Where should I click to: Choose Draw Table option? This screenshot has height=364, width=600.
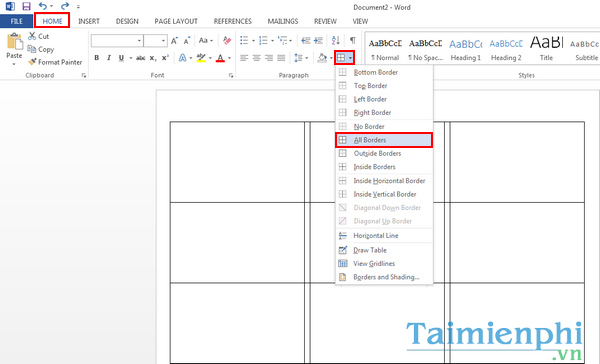(x=384, y=250)
